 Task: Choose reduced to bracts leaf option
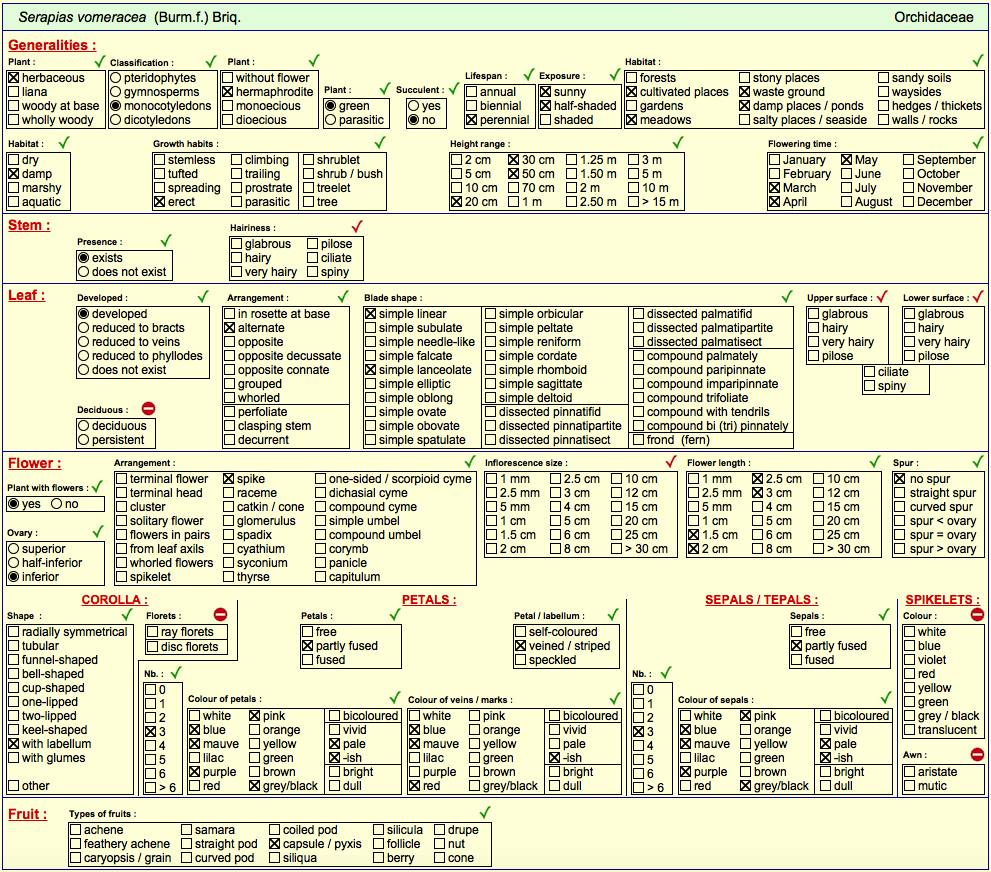[83, 328]
